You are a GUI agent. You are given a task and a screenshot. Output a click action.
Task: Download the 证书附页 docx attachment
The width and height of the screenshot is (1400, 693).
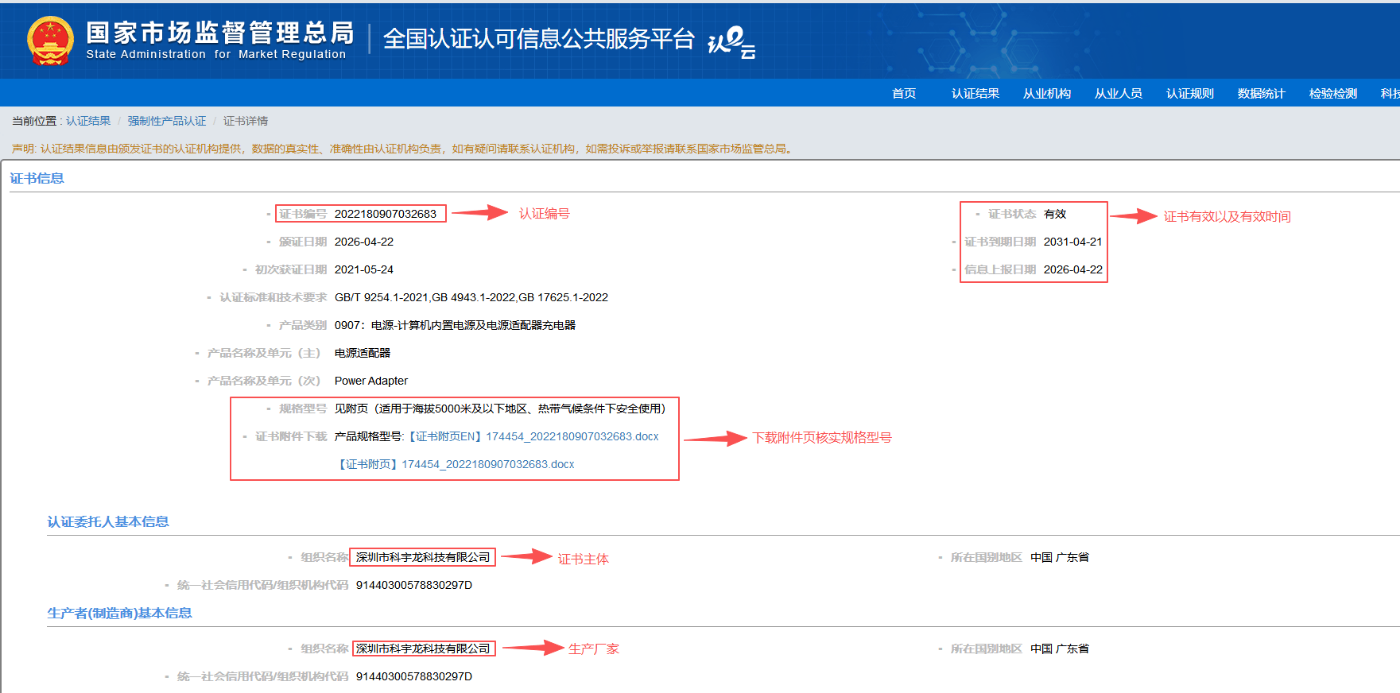click(456, 464)
